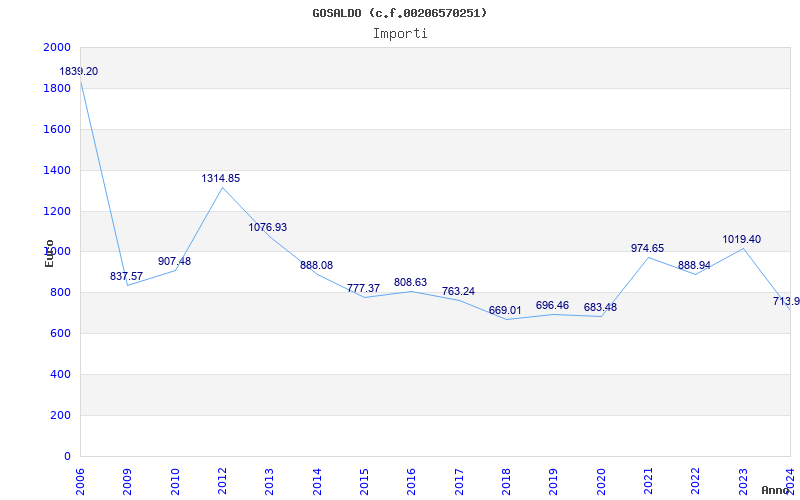Select the y-axis tick label 1200

tap(58, 211)
